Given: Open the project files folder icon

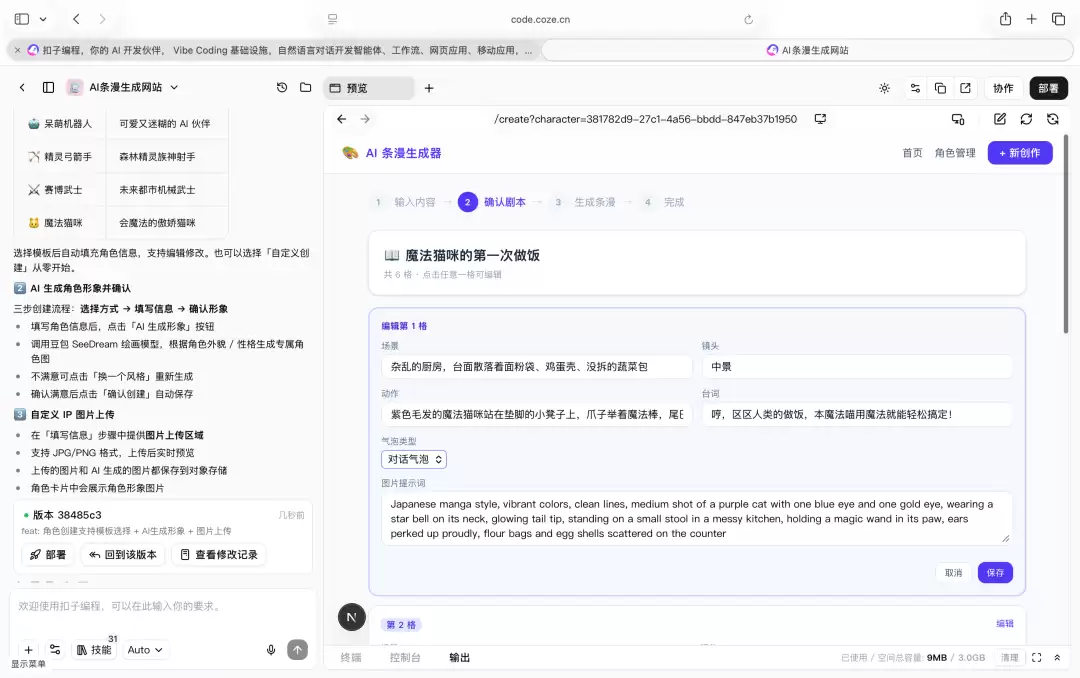Looking at the screenshot, I should [x=306, y=88].
